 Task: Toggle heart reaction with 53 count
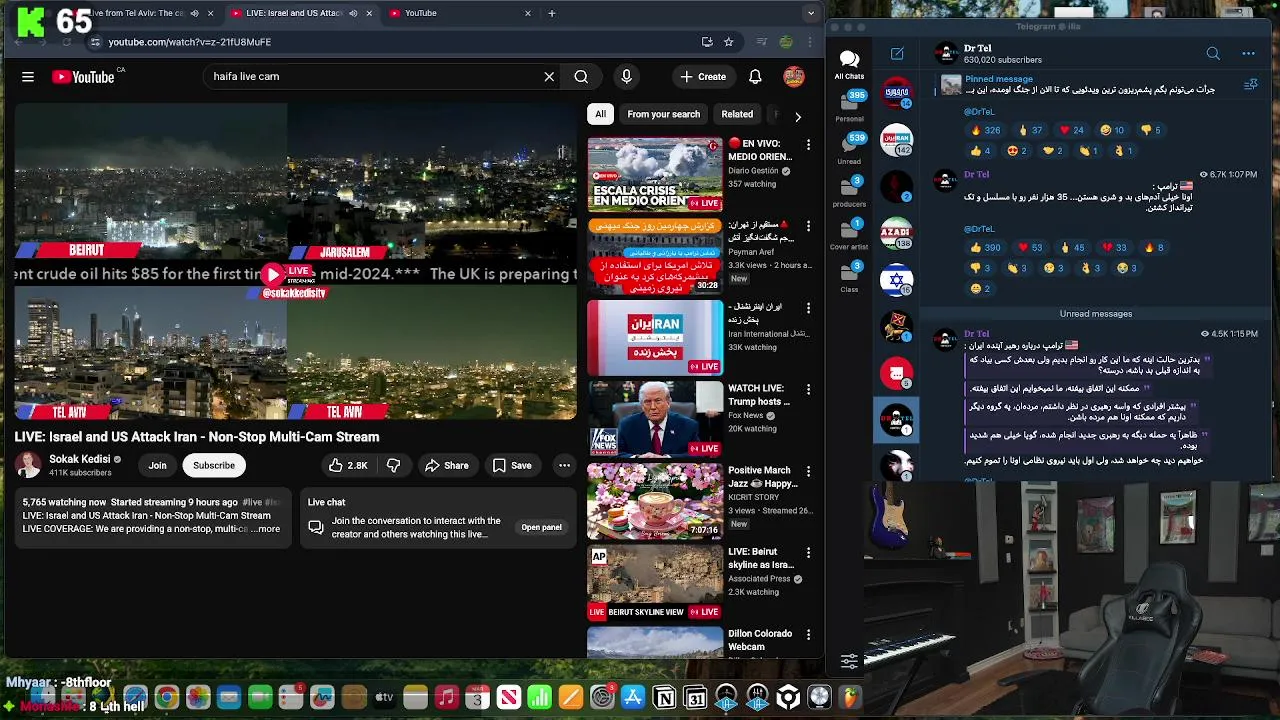click(1030, 247)
